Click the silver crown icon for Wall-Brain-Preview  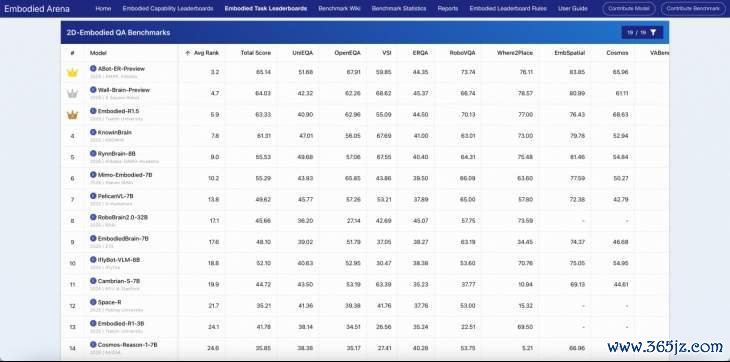pos(72,94)
